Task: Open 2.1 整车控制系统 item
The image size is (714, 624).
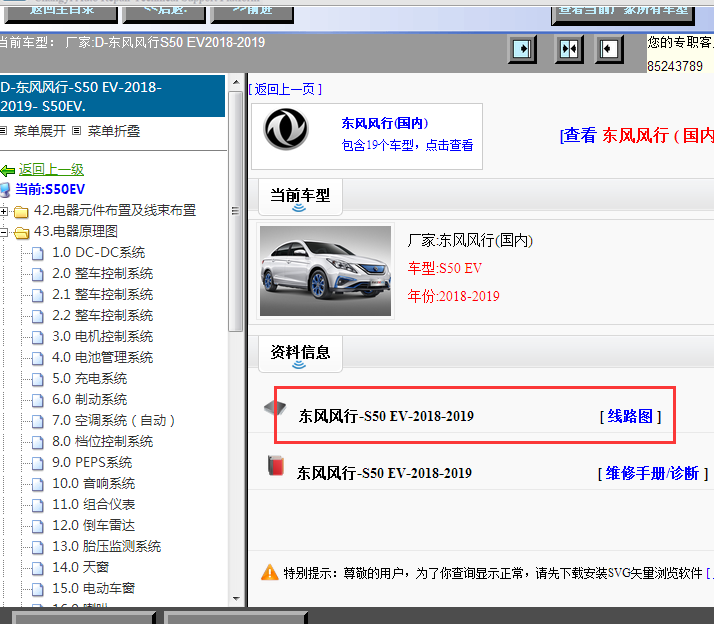Action: click(x=102, y=295)
